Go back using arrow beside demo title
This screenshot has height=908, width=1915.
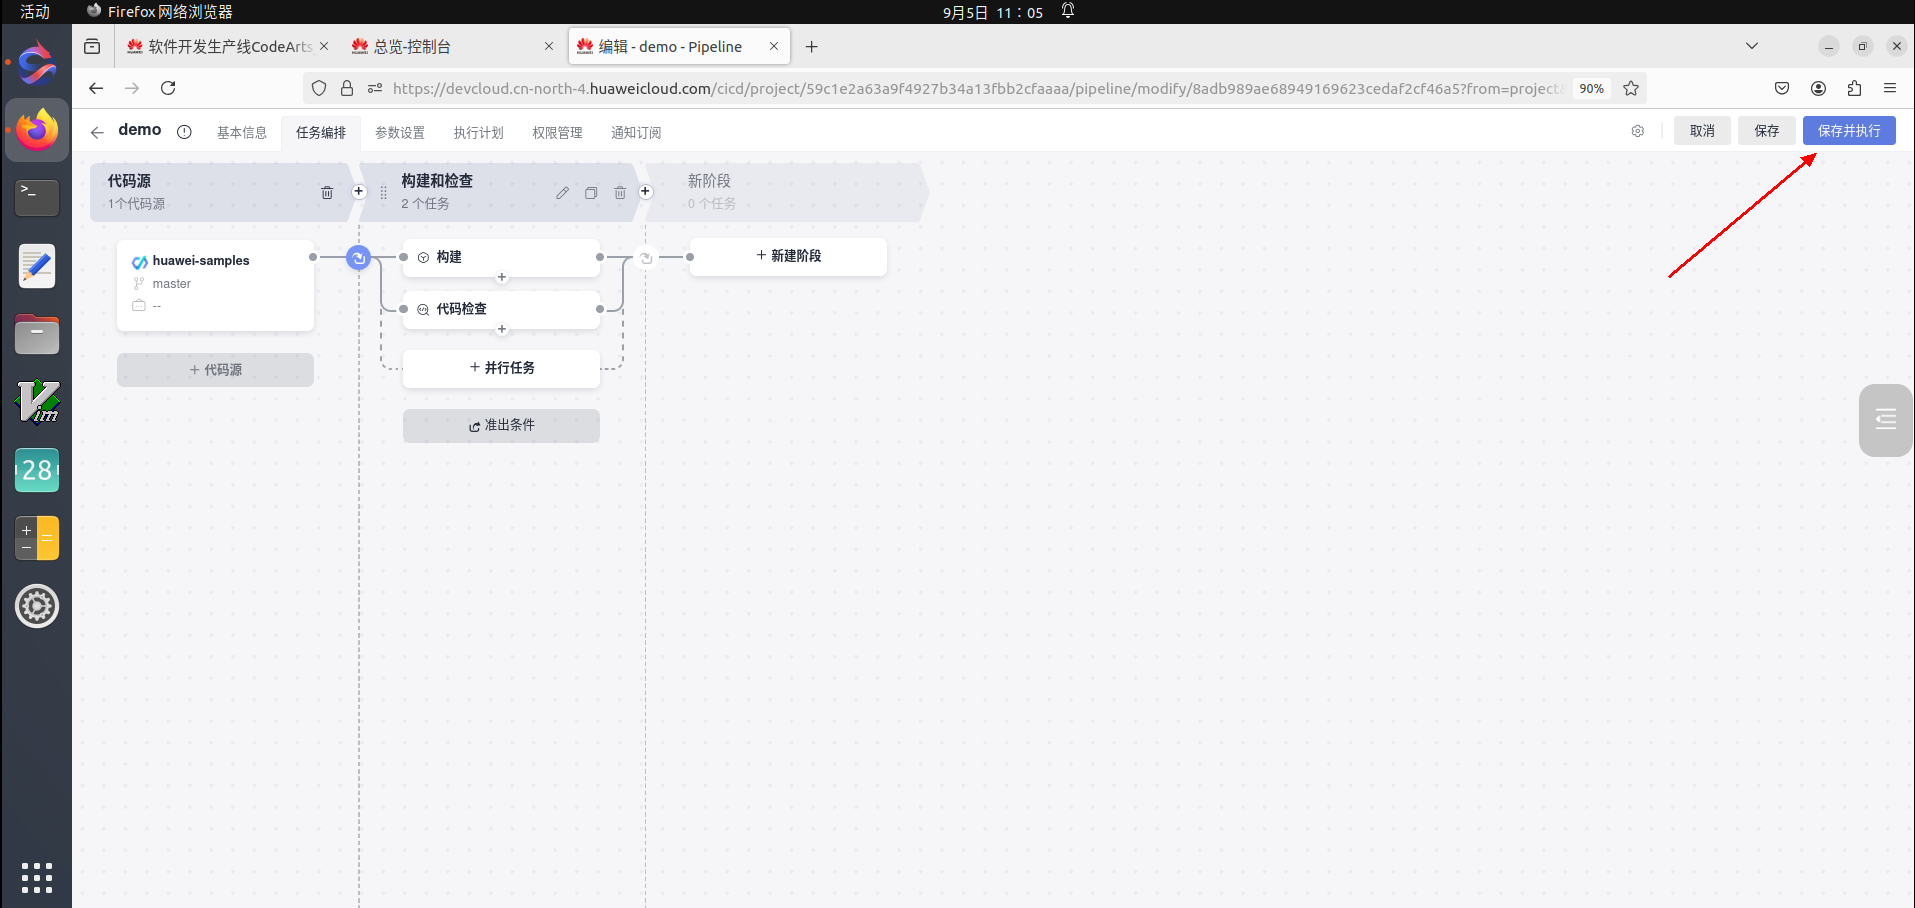click(97, 132)
